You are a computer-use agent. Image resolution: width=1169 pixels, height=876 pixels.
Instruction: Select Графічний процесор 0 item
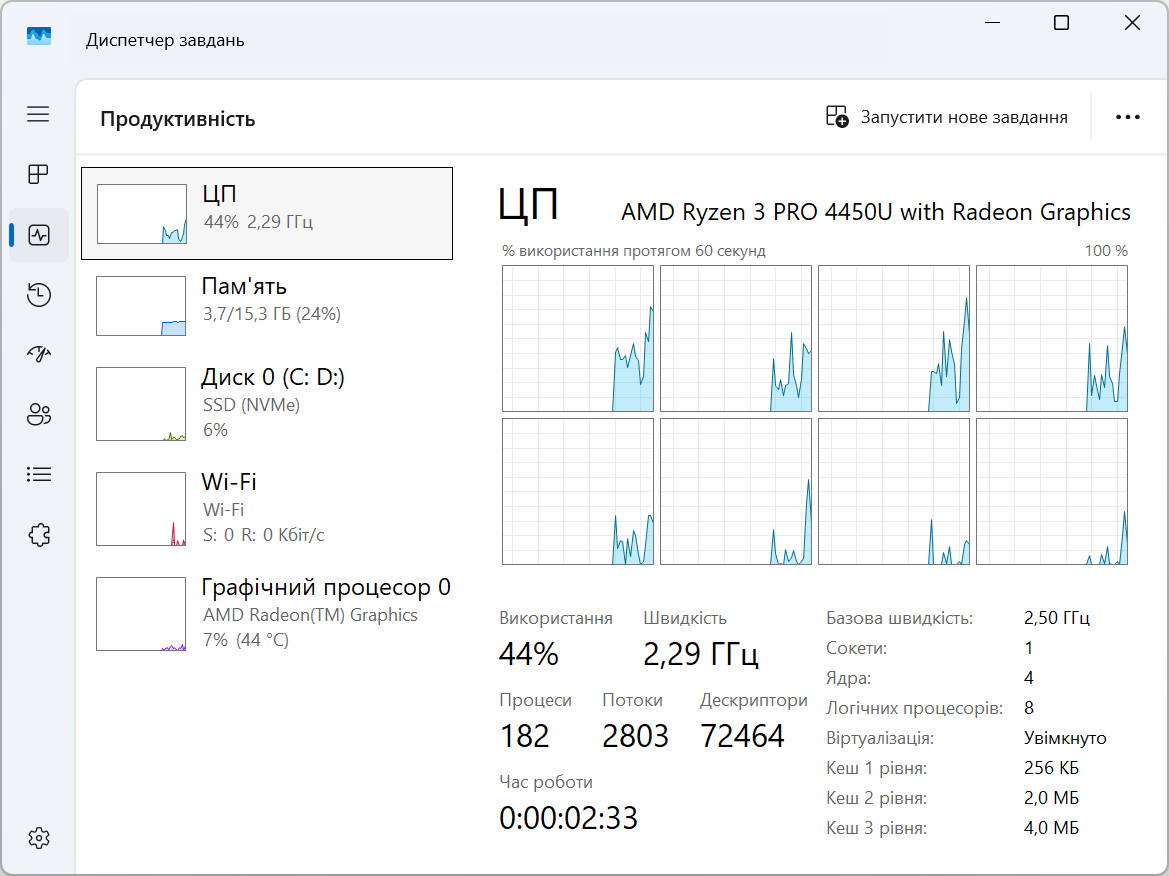pyautogui.click(x=267, y=614)
